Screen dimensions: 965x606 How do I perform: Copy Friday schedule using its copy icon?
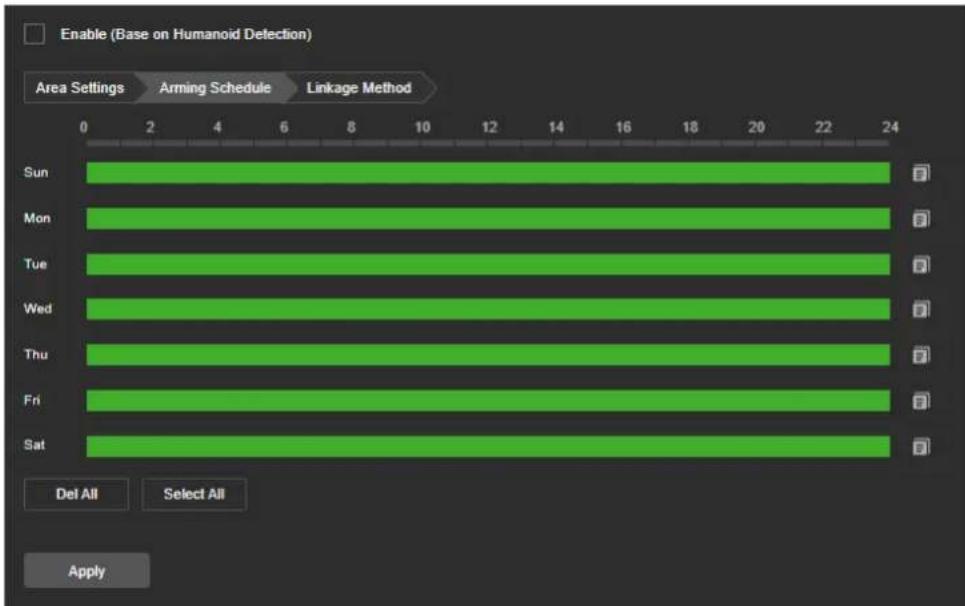point(921,401)
